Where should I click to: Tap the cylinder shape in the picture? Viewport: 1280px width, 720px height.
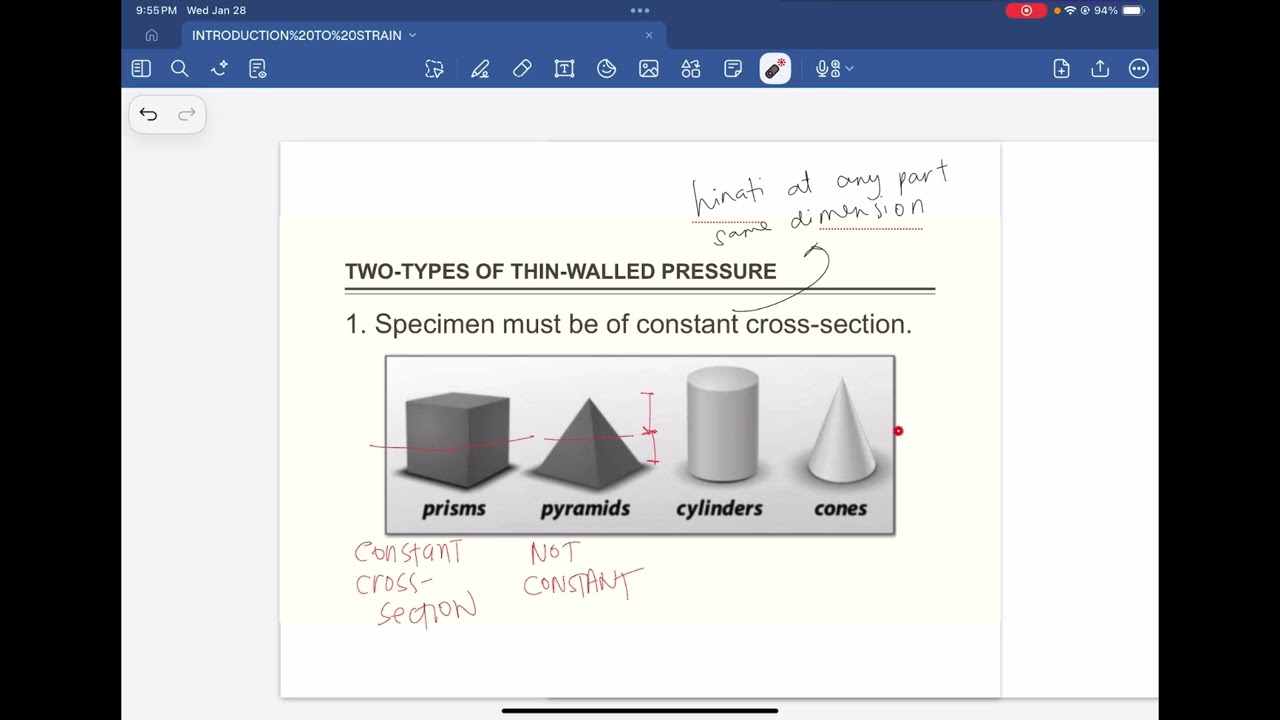click(723, 424)
